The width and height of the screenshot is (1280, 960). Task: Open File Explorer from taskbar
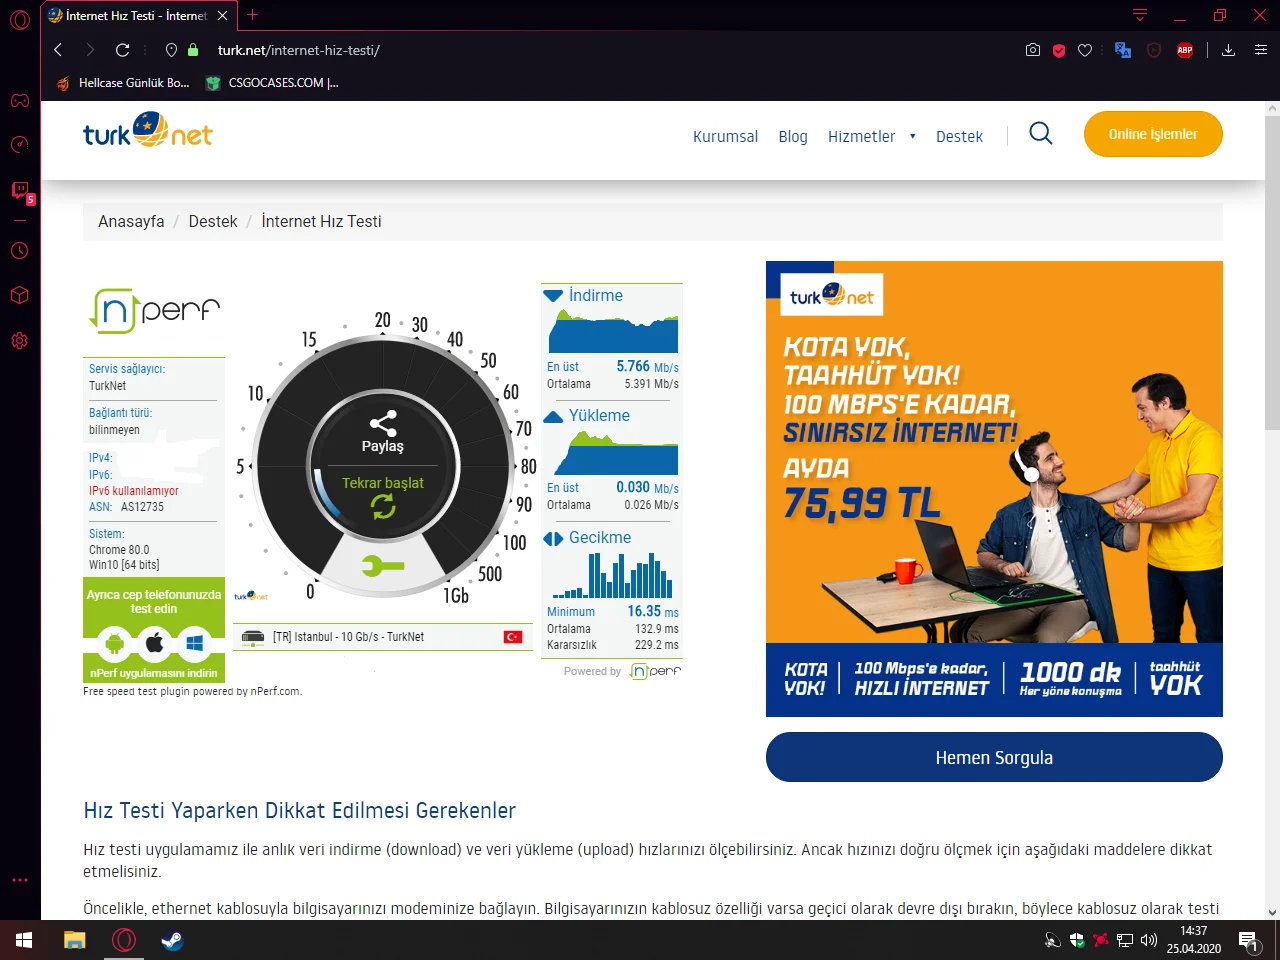tap(75, 940)
